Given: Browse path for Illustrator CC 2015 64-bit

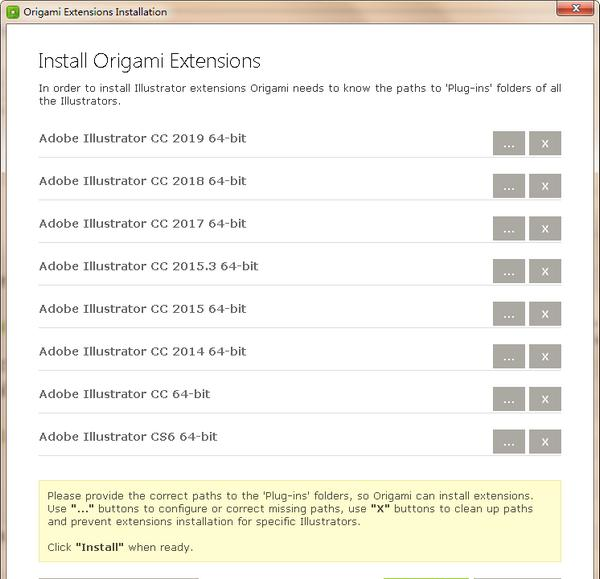Looking at the screenshot, I should [509, 314].
